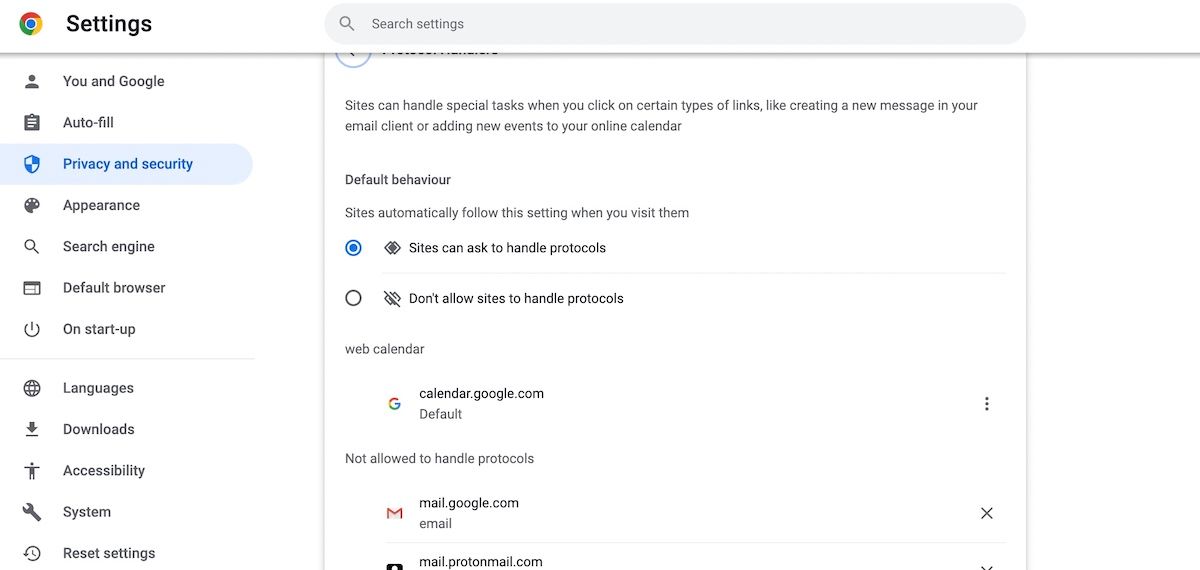Open You and Google settings
The image size is (1200, 570).
click(113, 82)
